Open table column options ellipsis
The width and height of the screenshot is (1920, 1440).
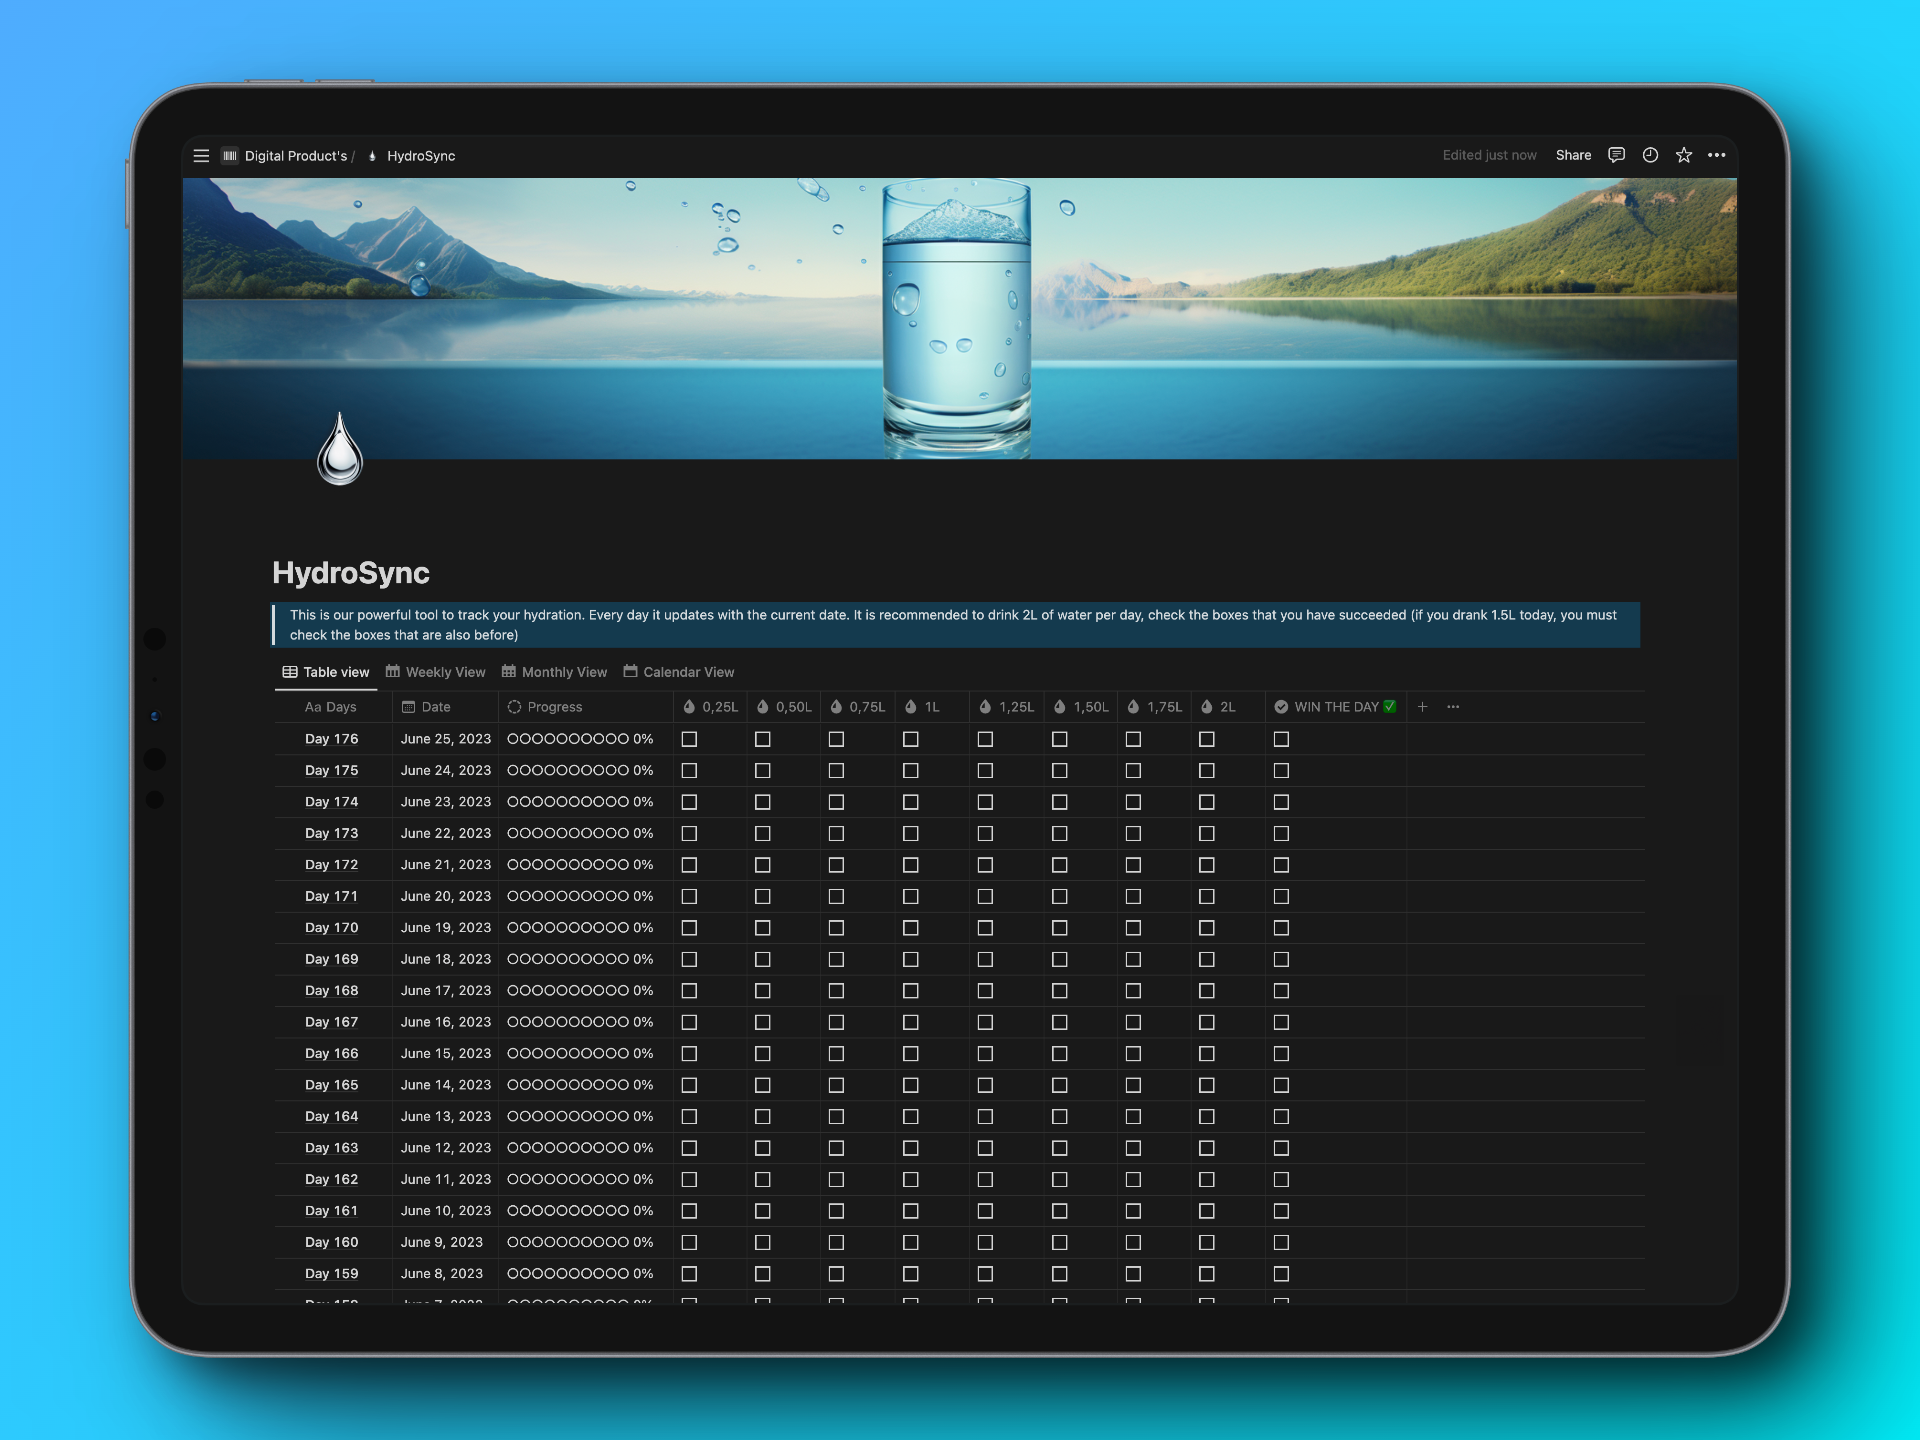1453,707
